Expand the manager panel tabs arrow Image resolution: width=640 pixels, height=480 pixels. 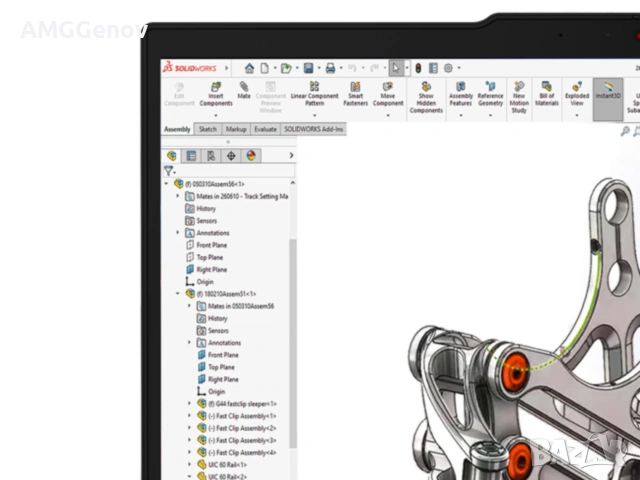pyautogui.click(x=291, y=156)
